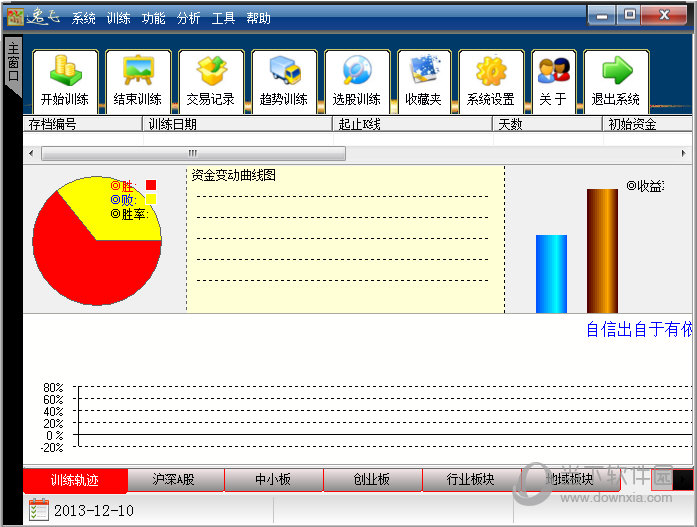The height and width of the screenshot is (527, 697).
Task: Switch to the 沪深A股 tab
Action: (x=174, y=479)
